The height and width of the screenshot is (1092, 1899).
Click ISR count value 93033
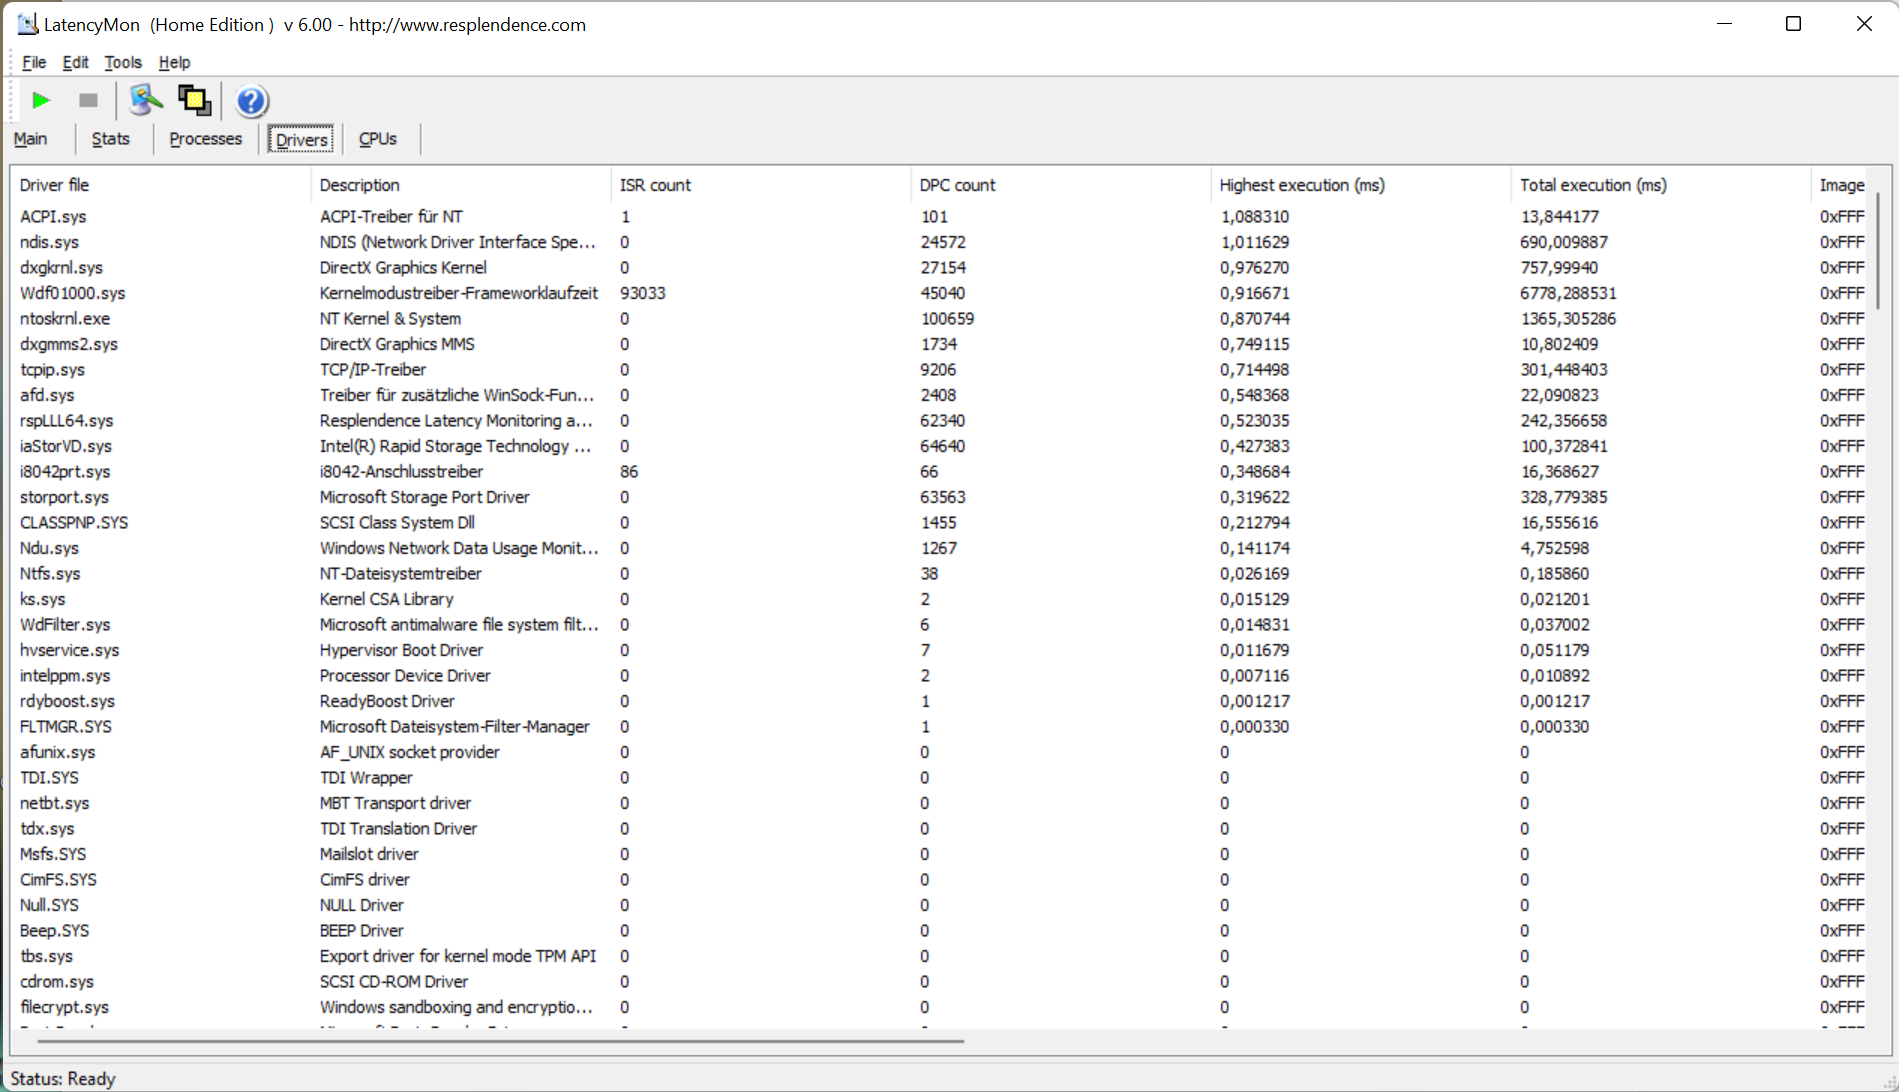(643, 293)
